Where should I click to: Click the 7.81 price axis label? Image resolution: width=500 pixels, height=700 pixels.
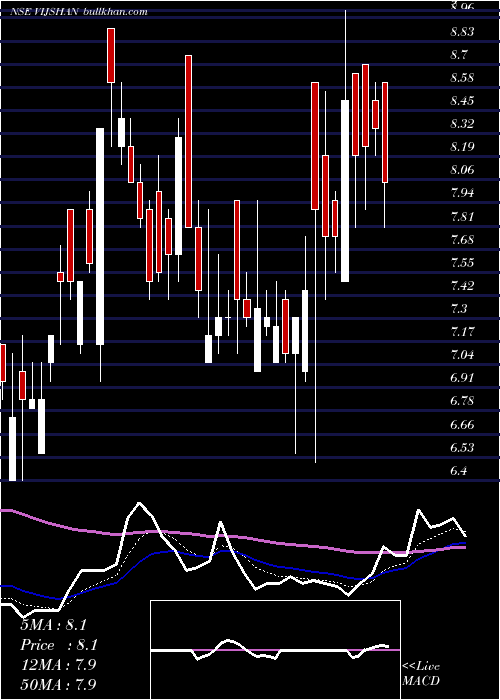click(x=462, y=216)
